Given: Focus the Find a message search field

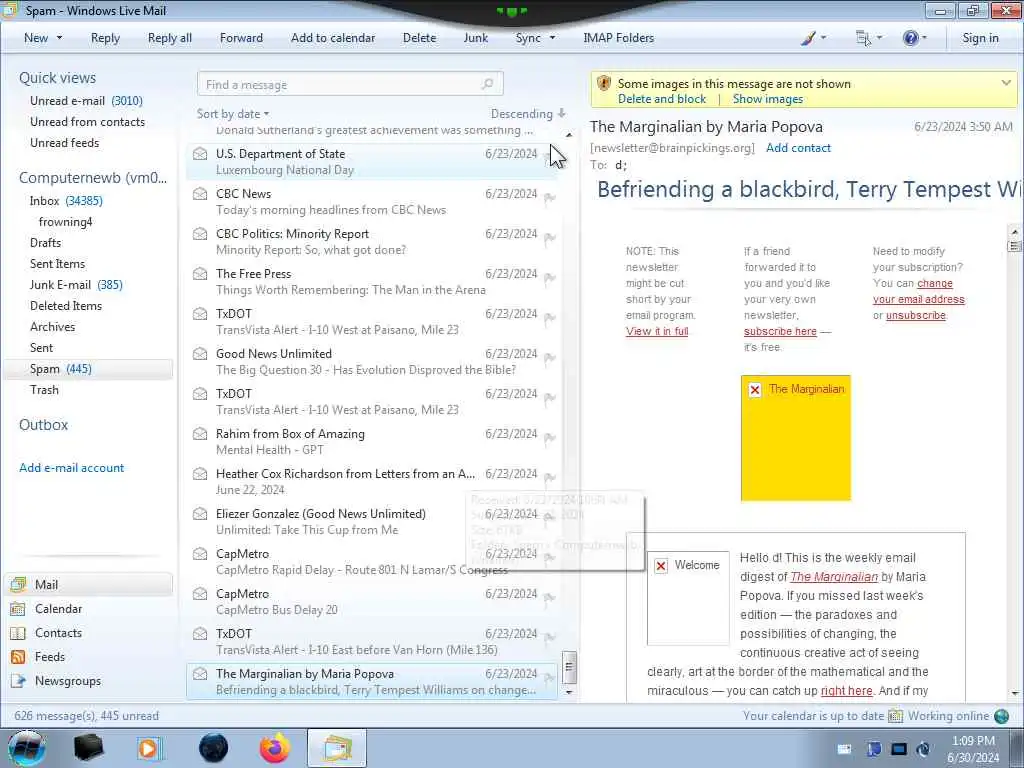Looking at the screenshot, I should click(x=350, y=84).
